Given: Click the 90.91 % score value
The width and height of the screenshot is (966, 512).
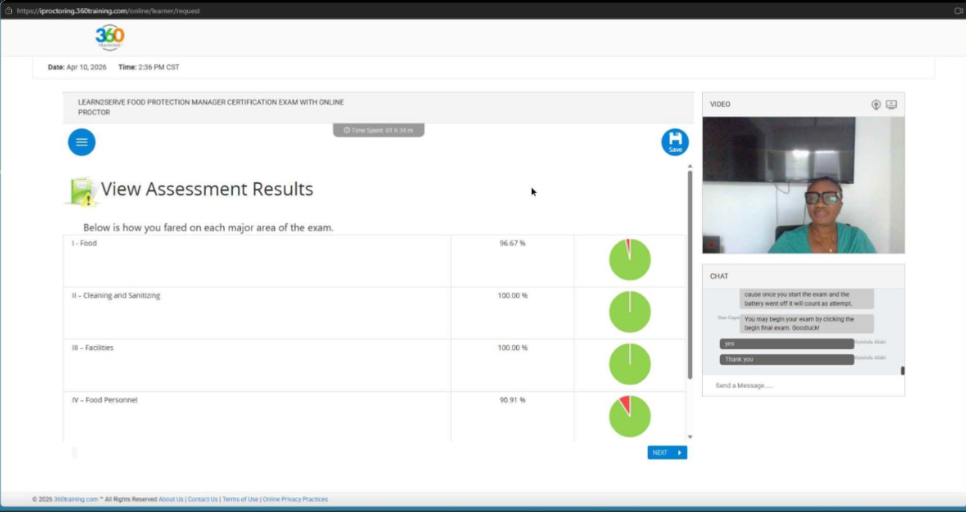Looking at the screenshot, I should 513,400.
